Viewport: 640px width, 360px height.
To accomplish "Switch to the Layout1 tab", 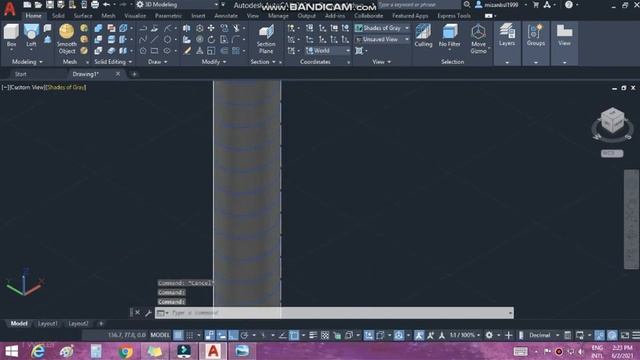I will coord(48,324).
